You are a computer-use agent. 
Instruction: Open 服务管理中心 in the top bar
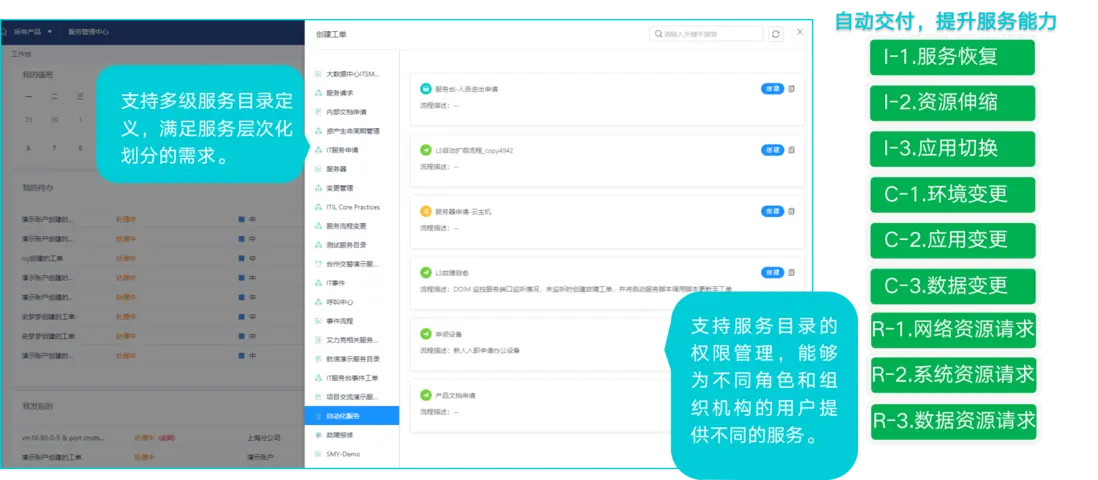pyautogui.click(x=88, y=32)
